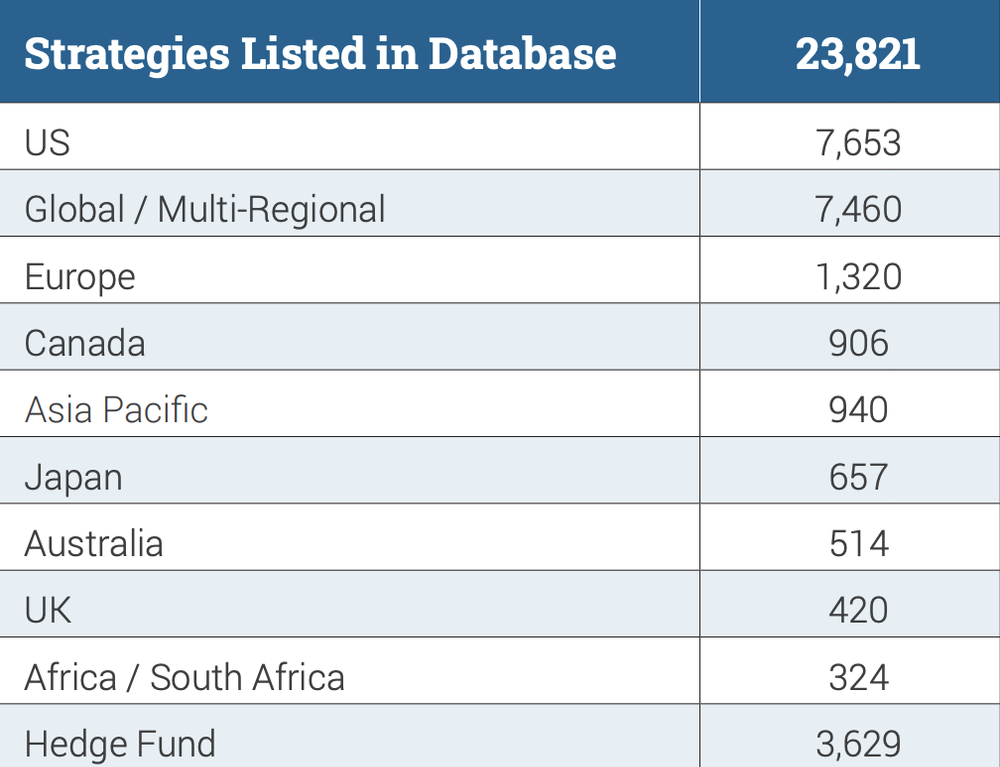This screenshot has width=1000, height=767.
Task: Select the 940 value cell
Action: click(x=858, y=410)
